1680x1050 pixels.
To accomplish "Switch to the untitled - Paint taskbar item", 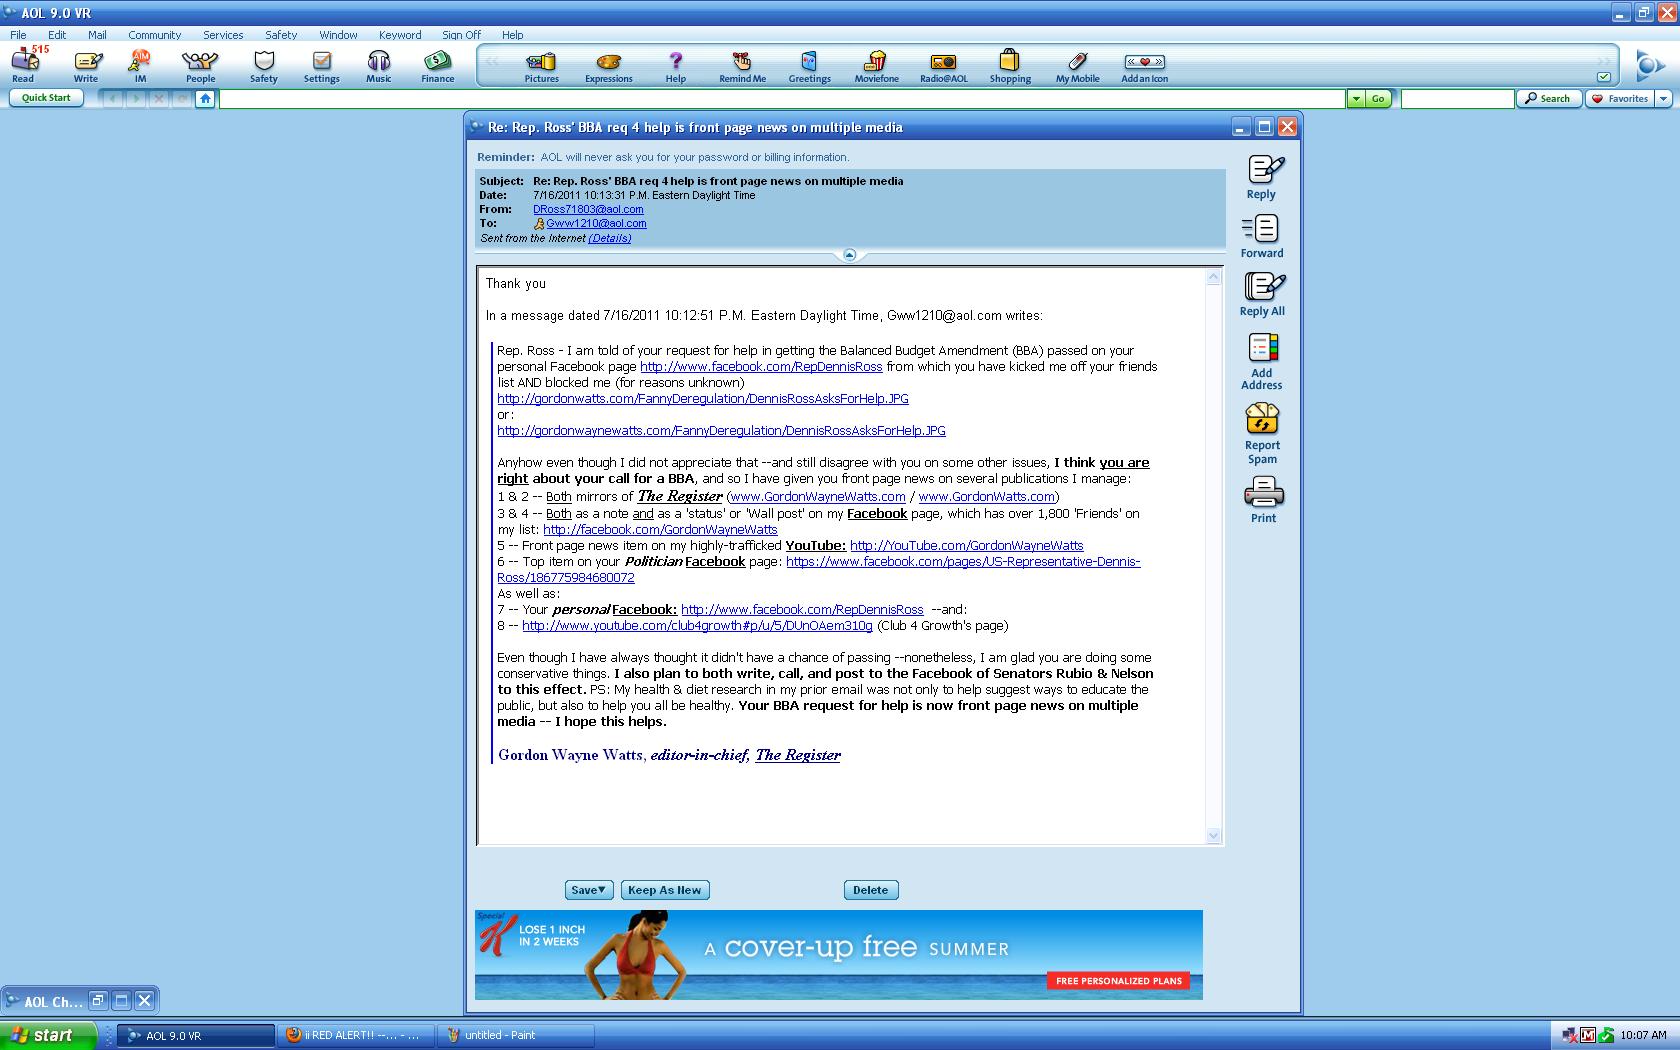I will (516, 1035).
